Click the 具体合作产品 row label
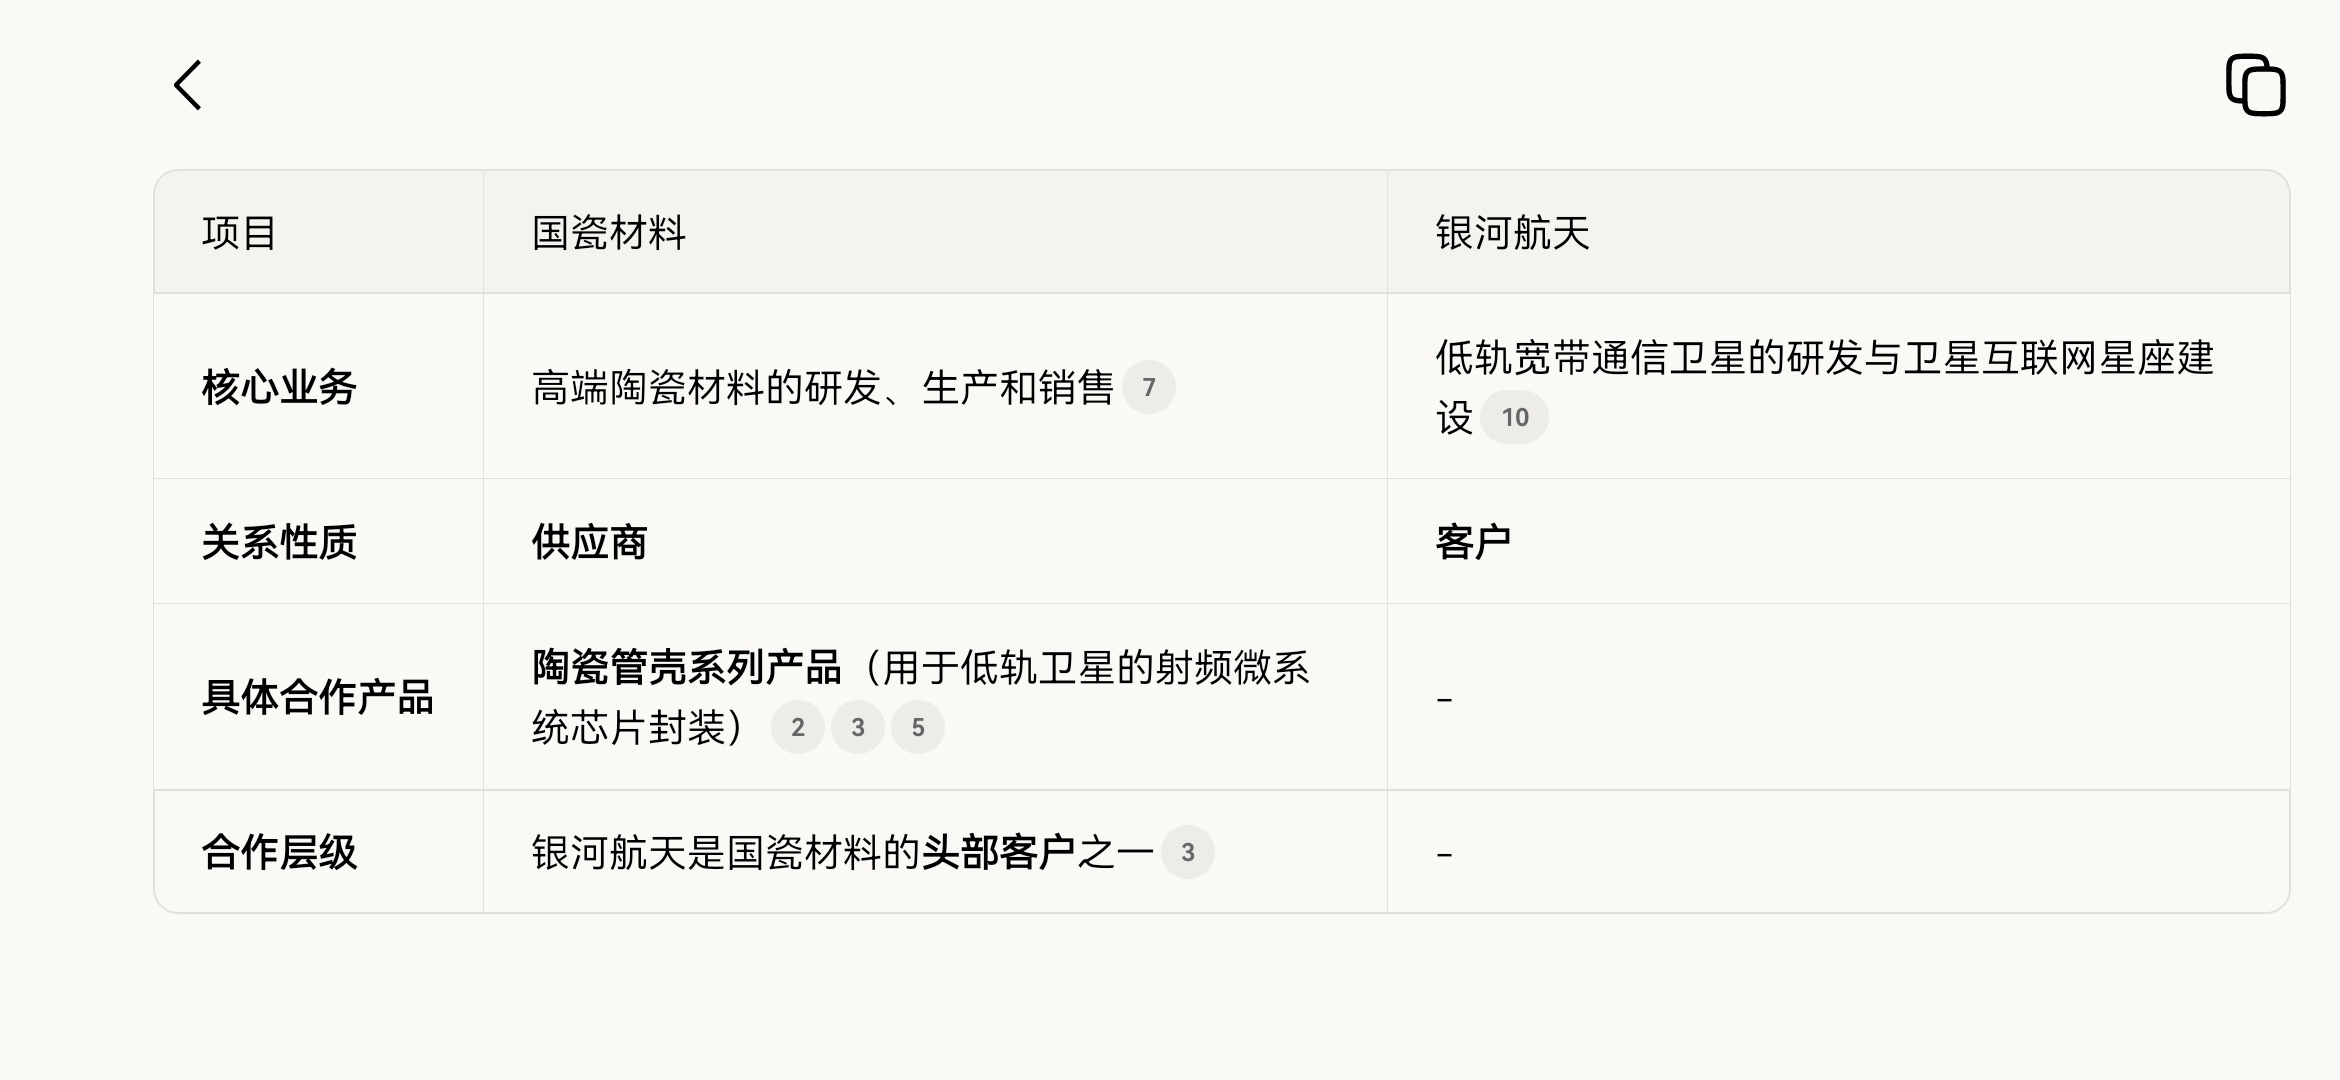Viewport: 2340px width, 1080px height. (x=317, y=697)
